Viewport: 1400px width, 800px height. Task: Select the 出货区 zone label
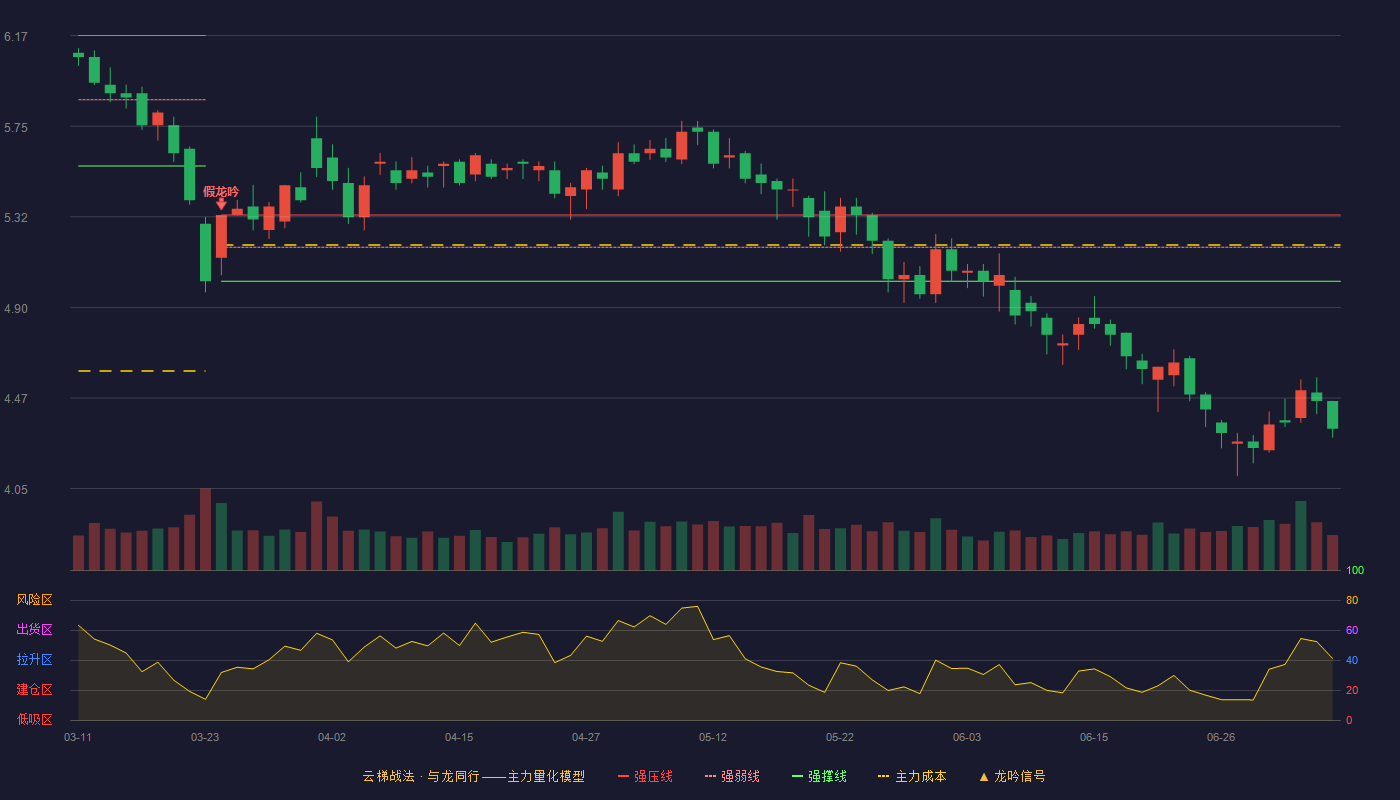tap(34, 630)
